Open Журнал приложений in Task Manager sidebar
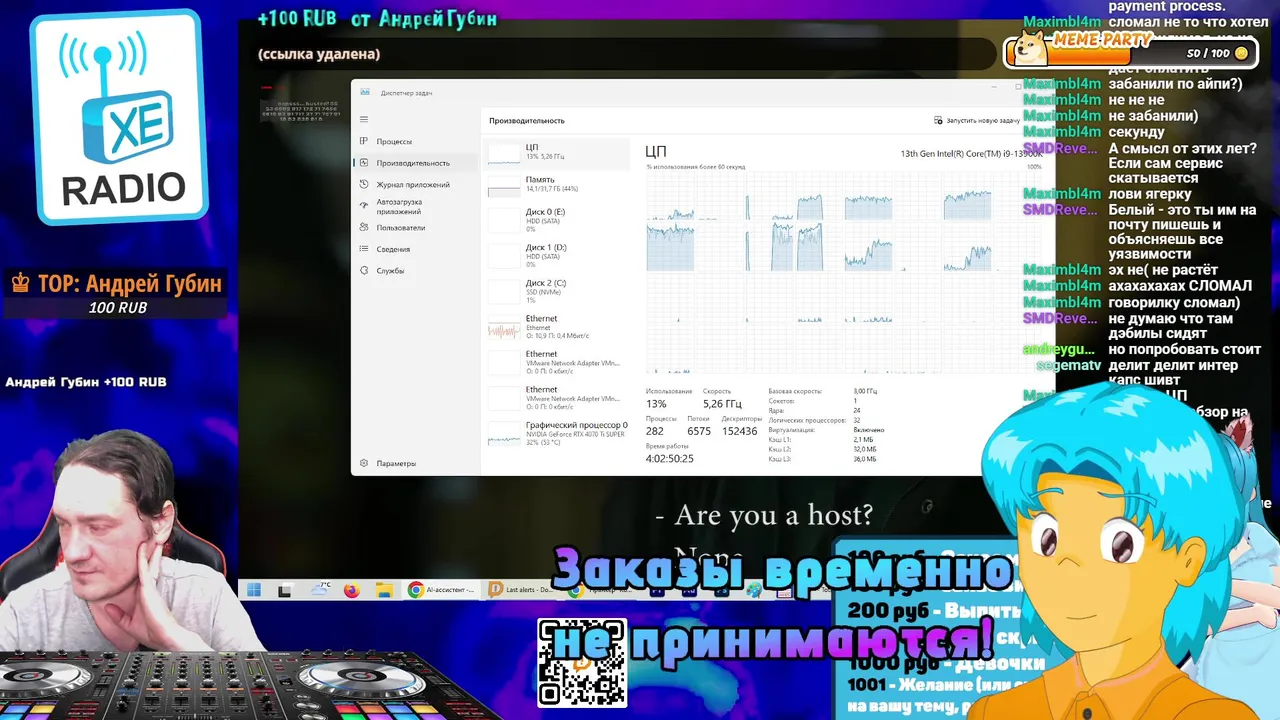Screen dimensions: 1280x720 (x=417, y=185)
